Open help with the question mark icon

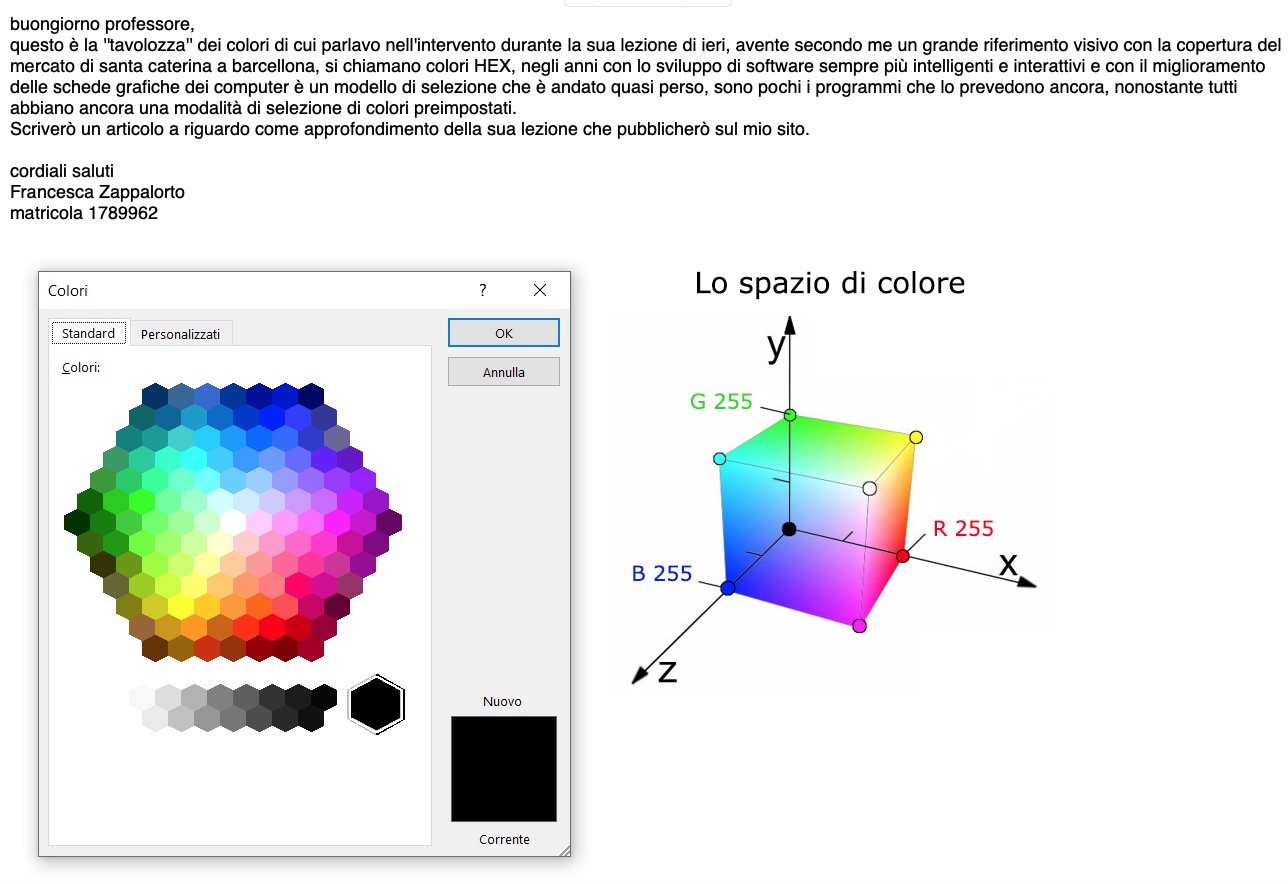tap(482, 290)
